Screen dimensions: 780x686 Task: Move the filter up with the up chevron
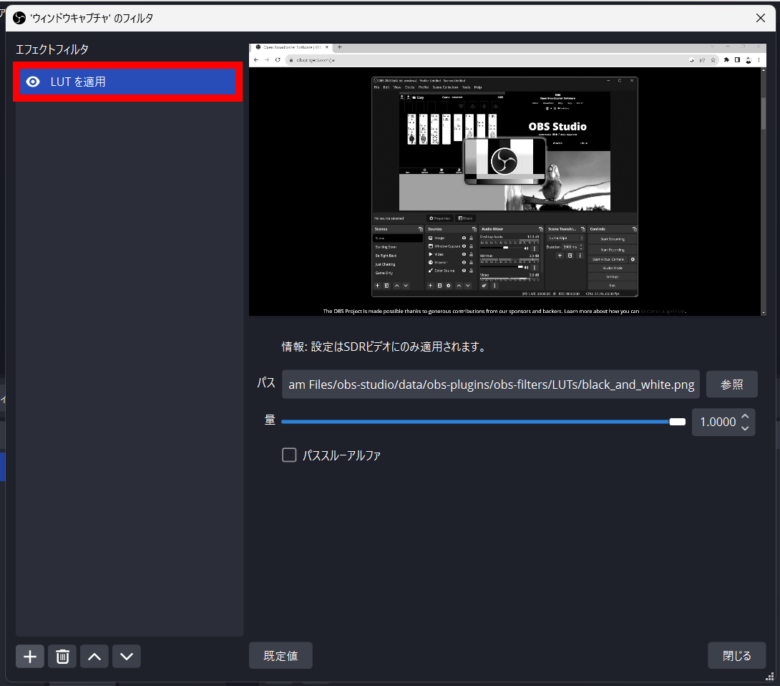coord(94,656)
